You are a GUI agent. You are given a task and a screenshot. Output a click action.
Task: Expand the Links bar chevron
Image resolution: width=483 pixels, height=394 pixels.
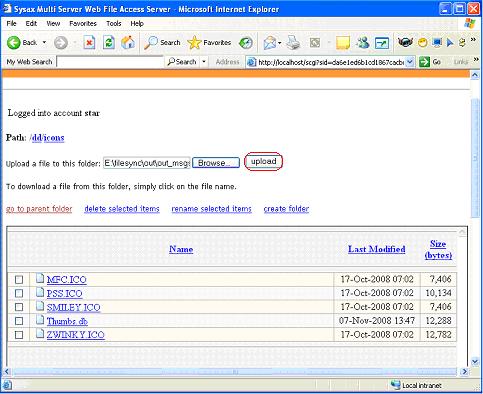click(476, 60)
